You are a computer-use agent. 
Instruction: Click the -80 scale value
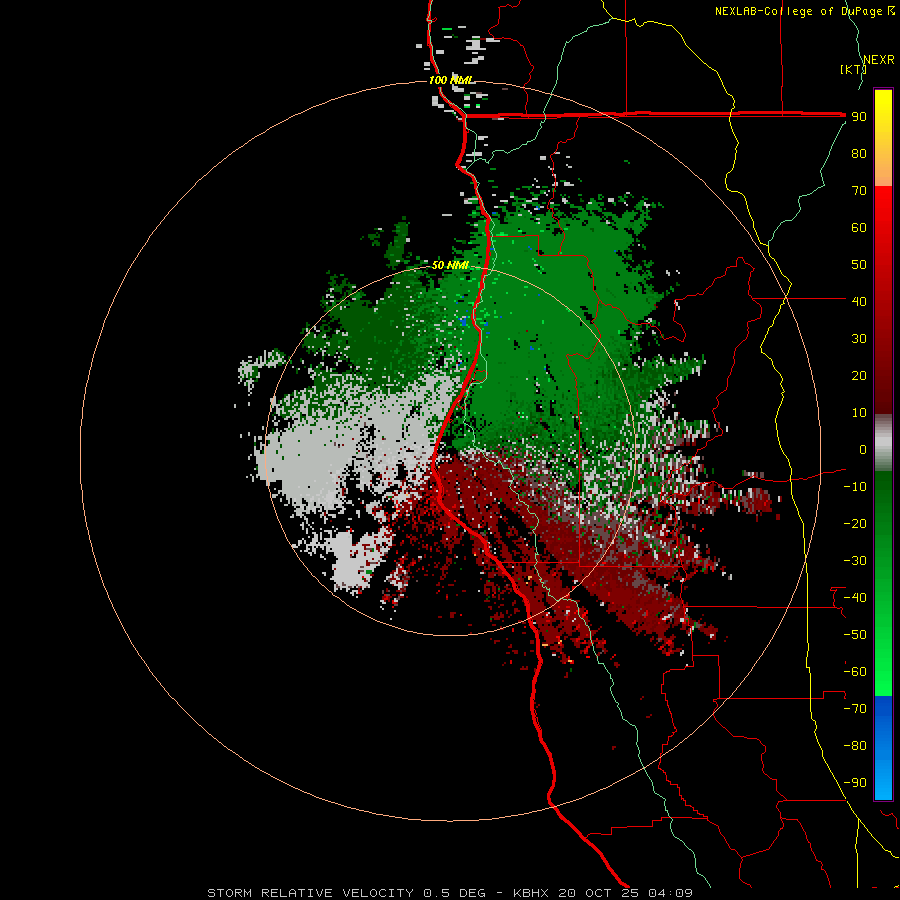coord(855,746)
